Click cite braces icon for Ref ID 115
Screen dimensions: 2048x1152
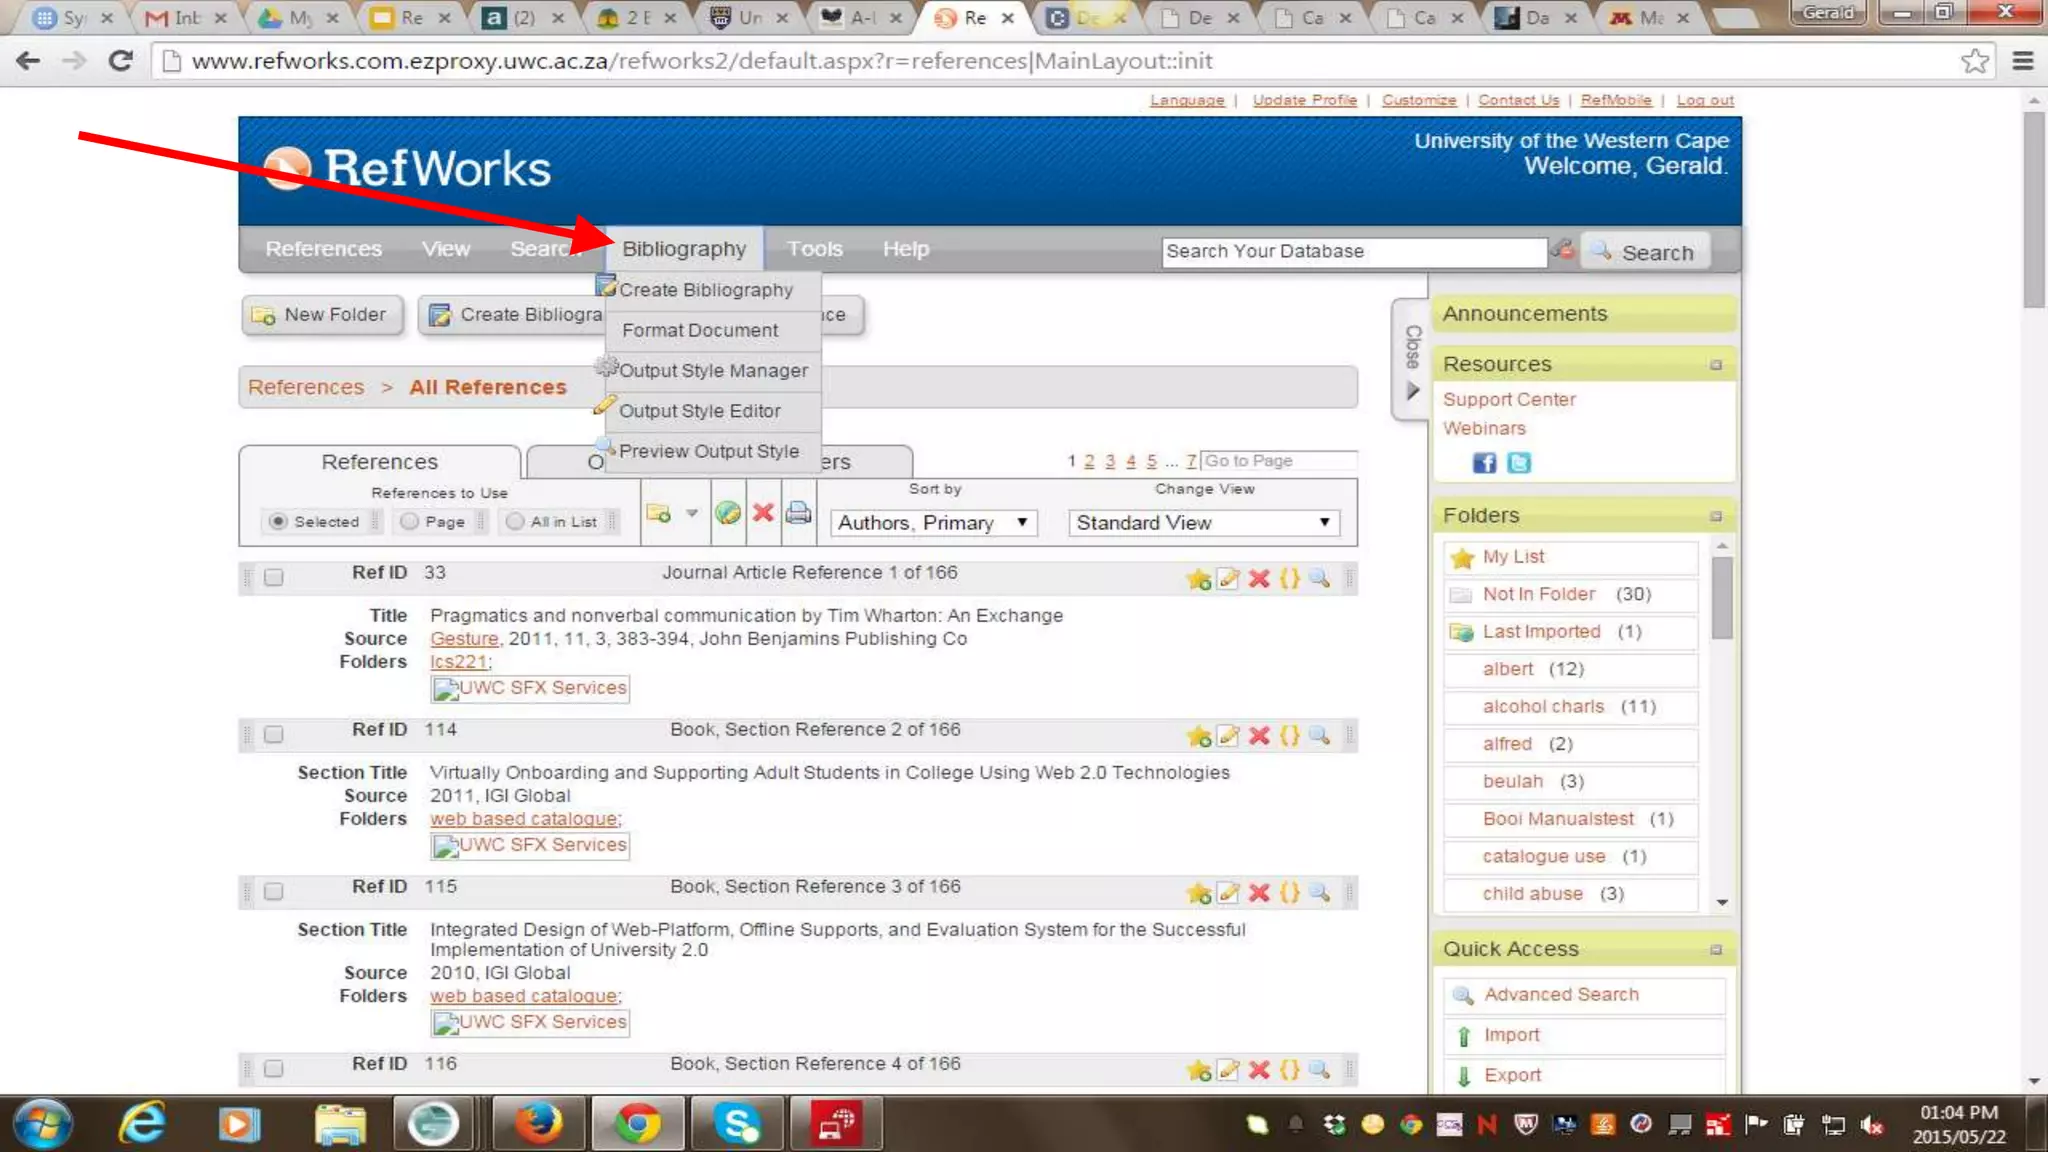tap(1290, 893)
